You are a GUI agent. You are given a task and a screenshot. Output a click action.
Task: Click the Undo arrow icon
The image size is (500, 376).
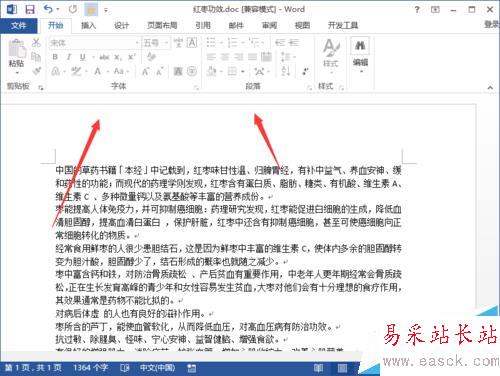pos(48,9)
